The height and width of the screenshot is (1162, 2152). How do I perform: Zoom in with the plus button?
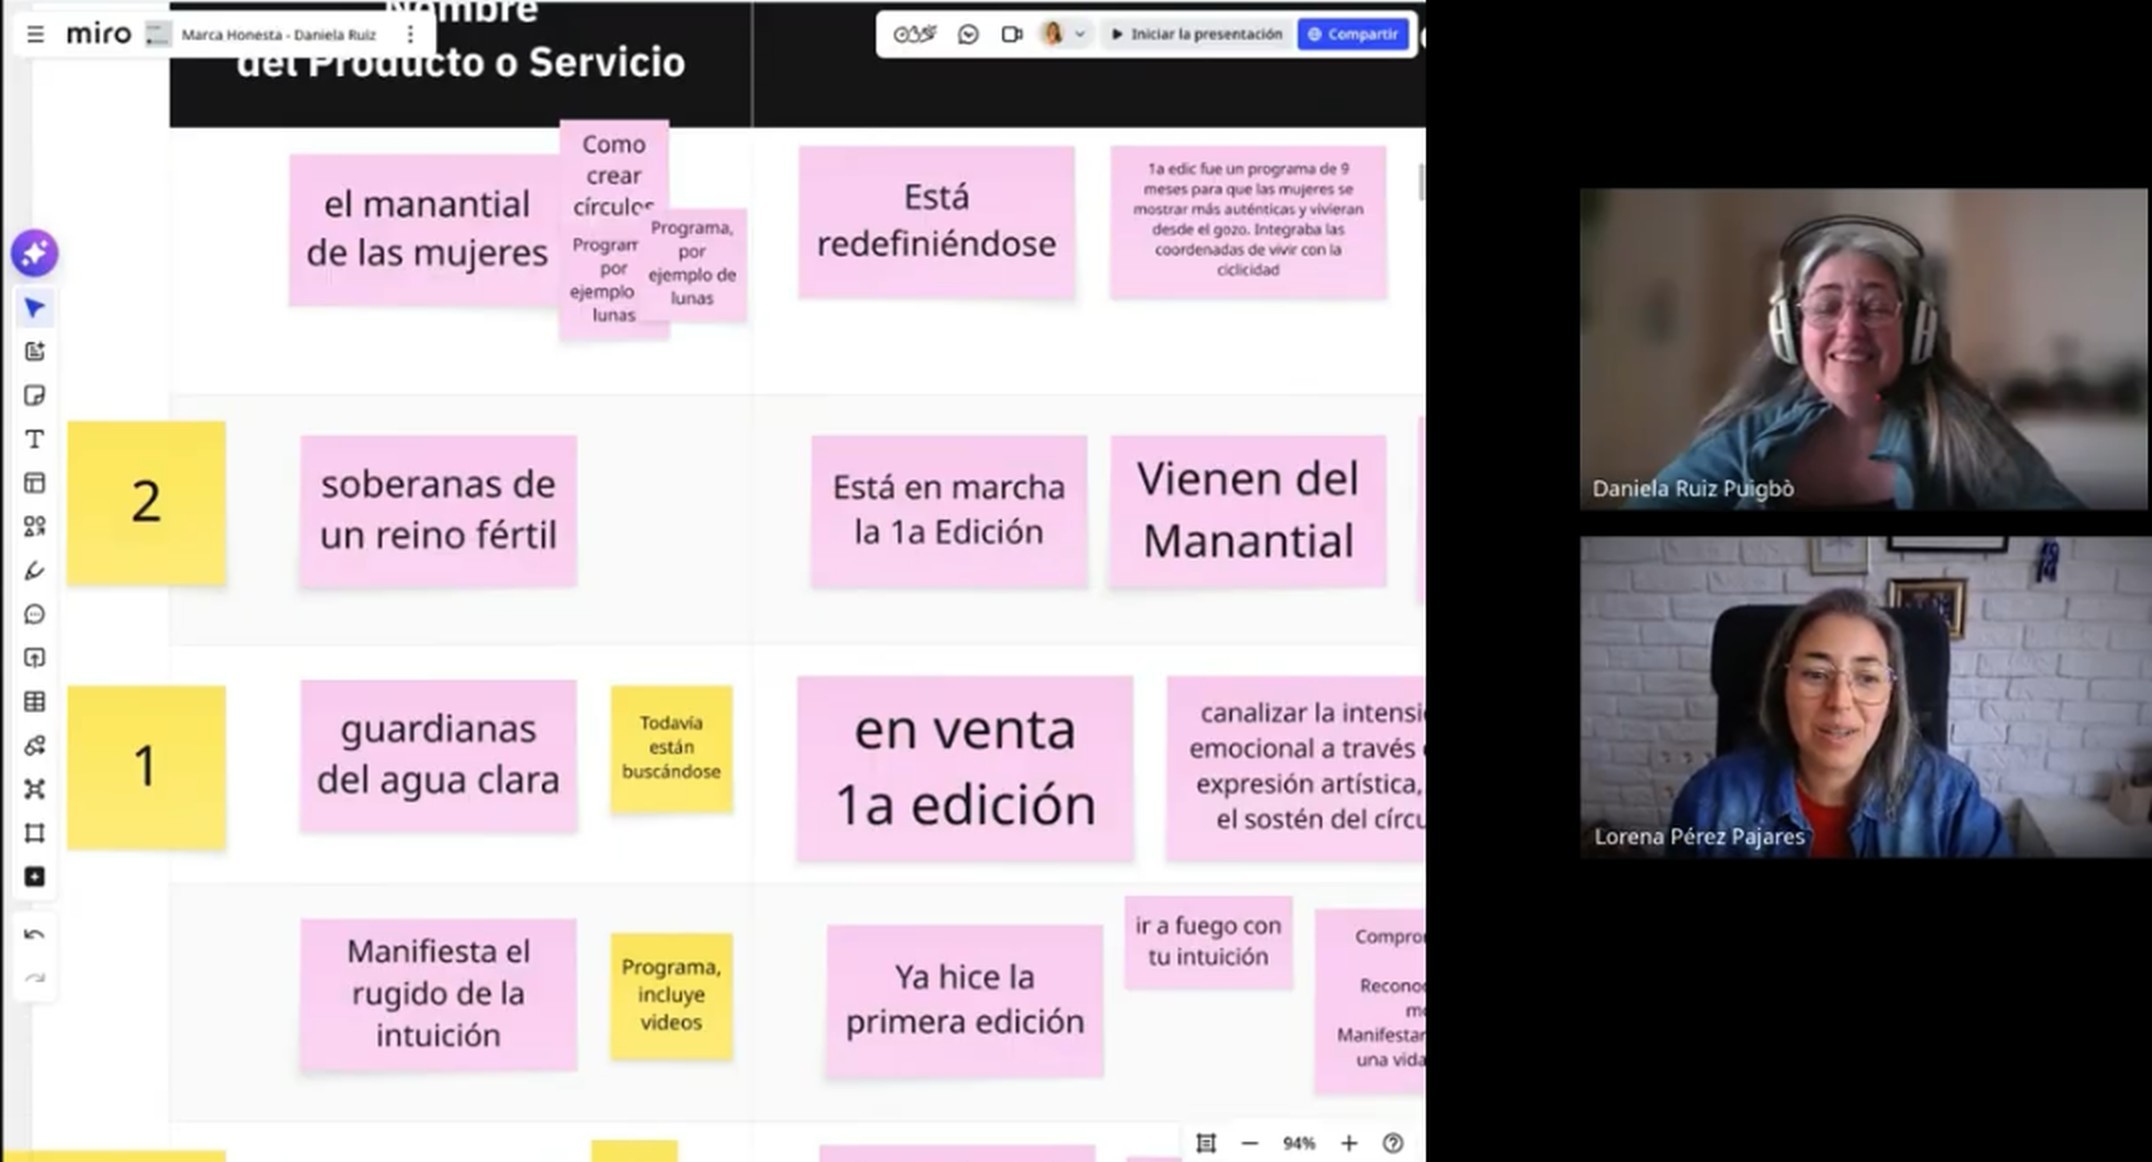tap(1349, 1143)
